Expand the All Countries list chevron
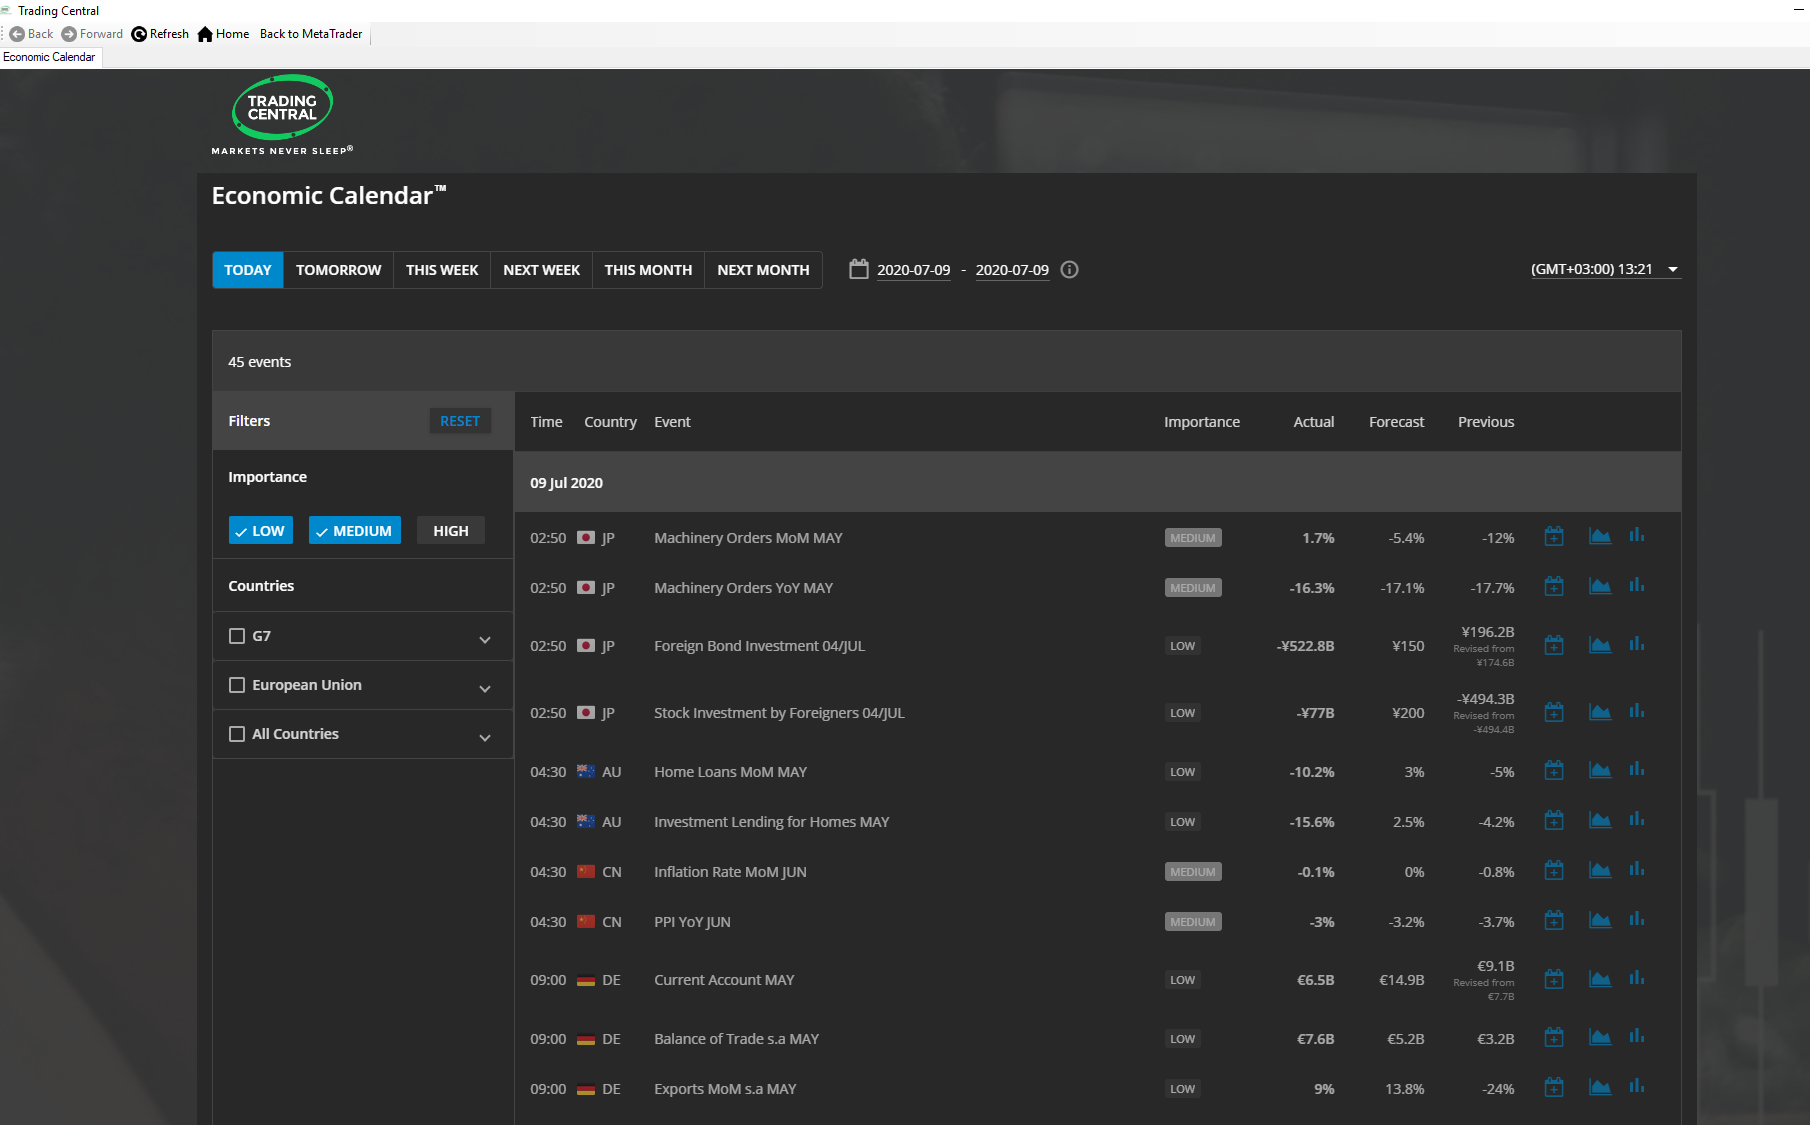Image resolution: width=1810 pixels, height=1125 pixels. (485, 738)
